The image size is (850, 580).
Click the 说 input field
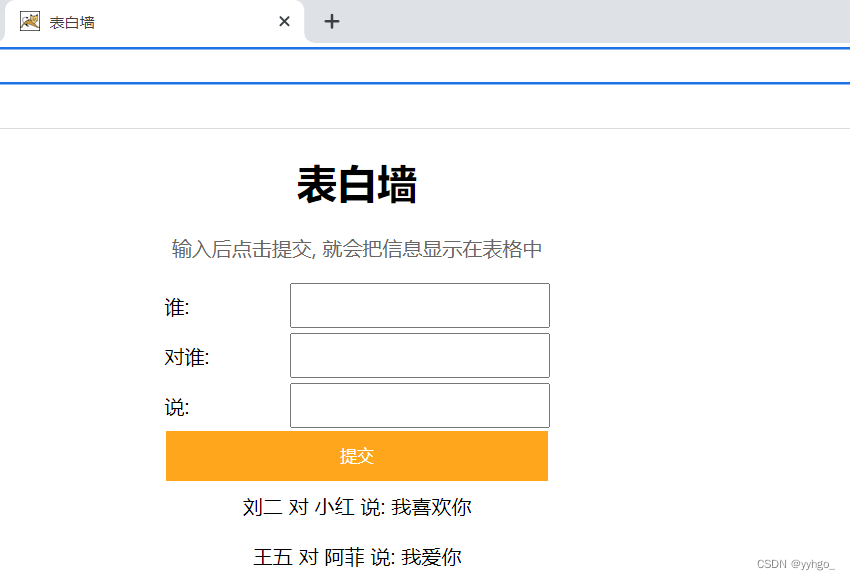coord(419,405)
